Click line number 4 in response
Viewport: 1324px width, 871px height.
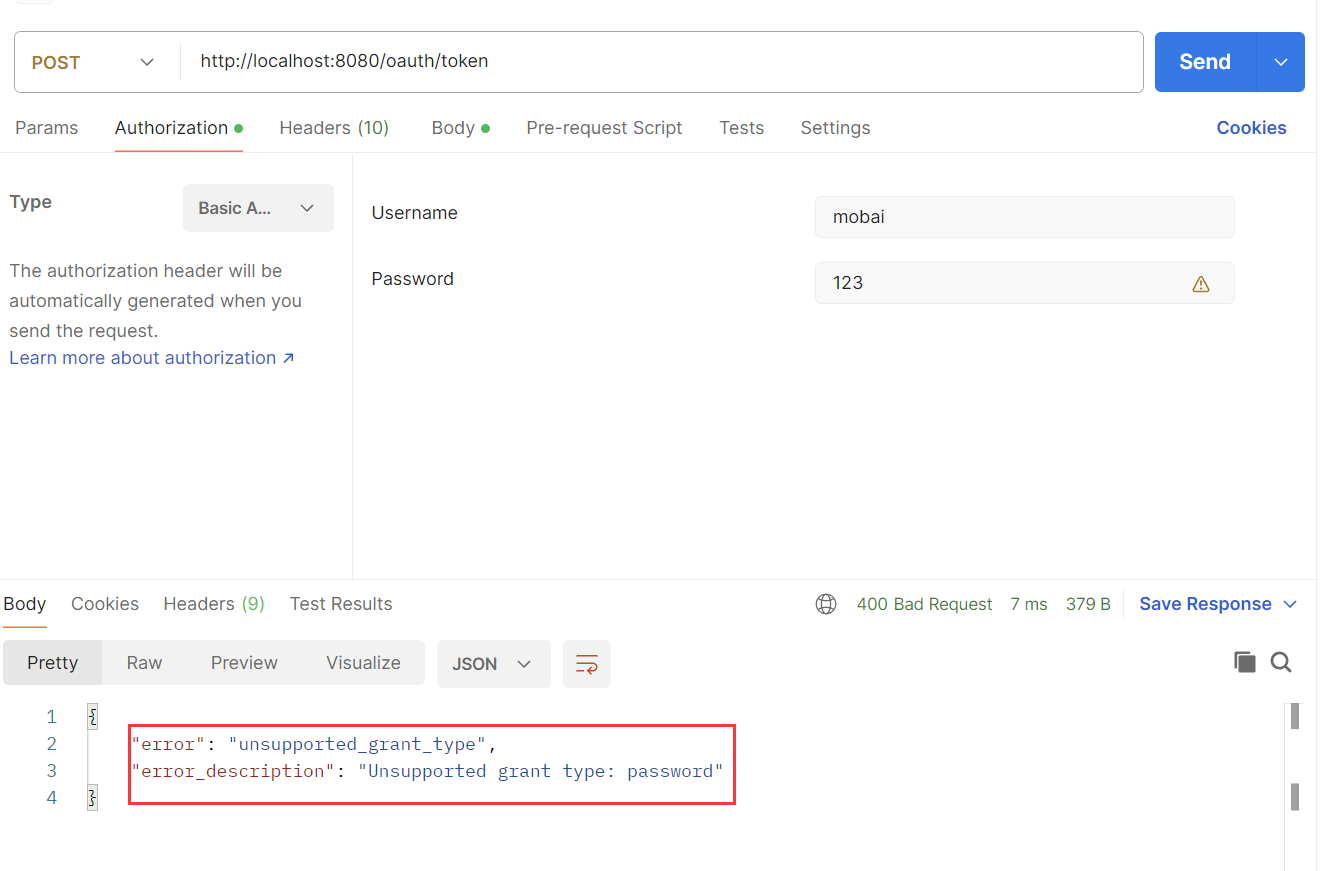point(52,798)
